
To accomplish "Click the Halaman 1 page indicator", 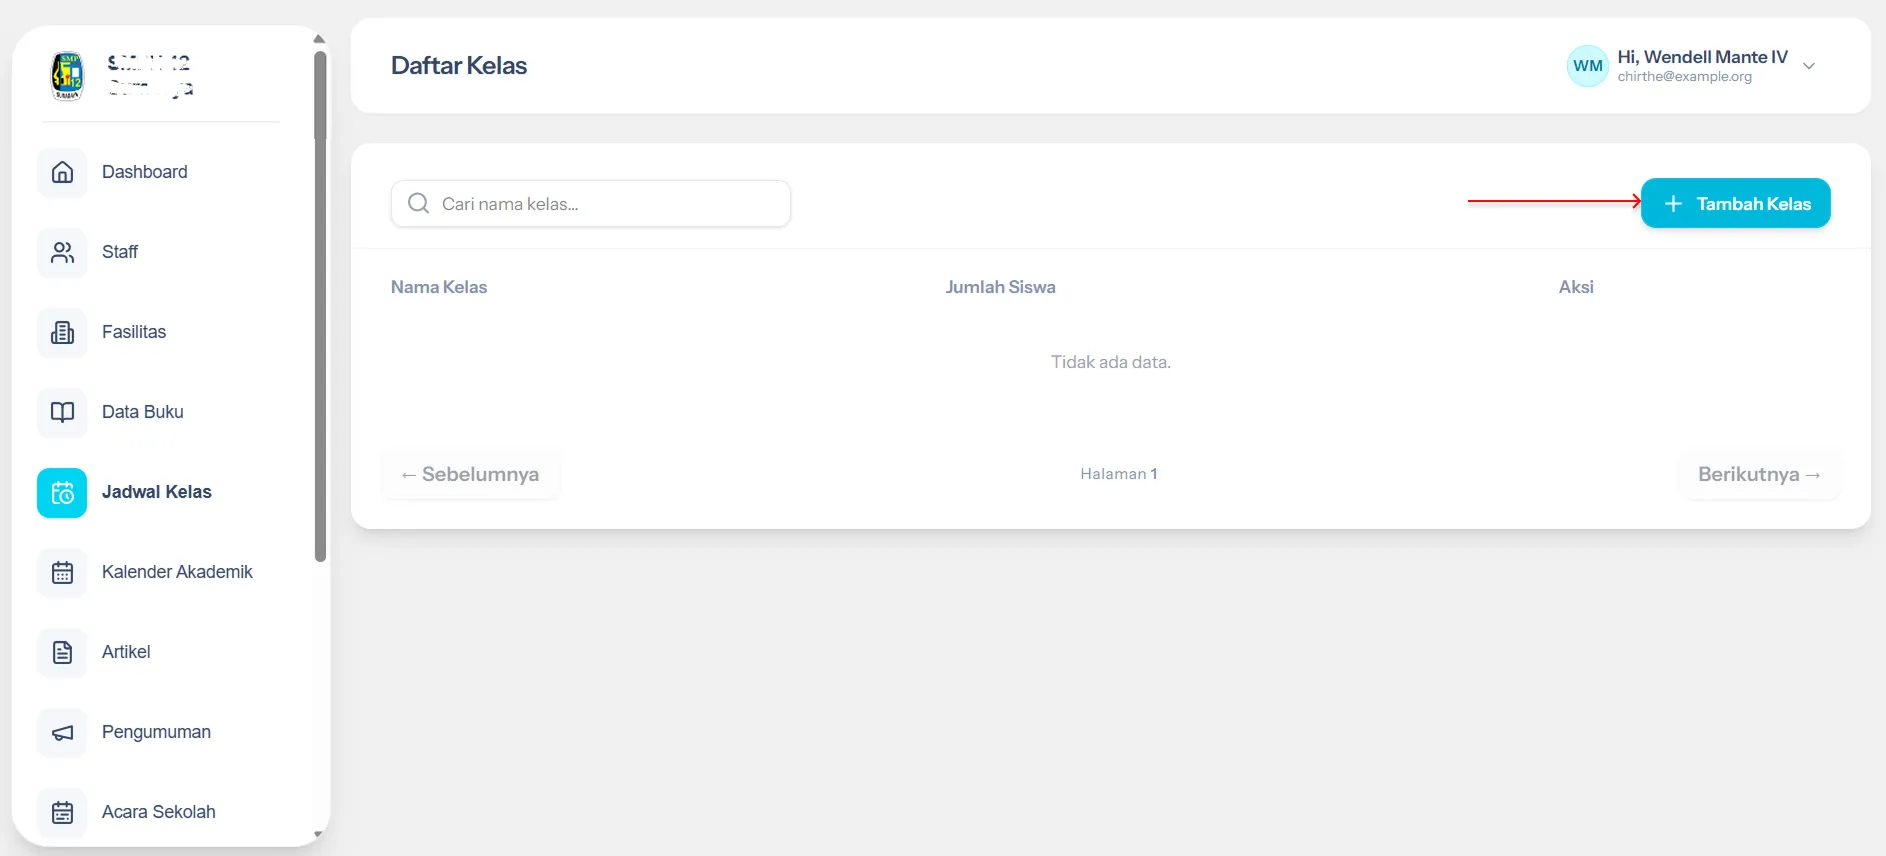I will pos(1118,474).
